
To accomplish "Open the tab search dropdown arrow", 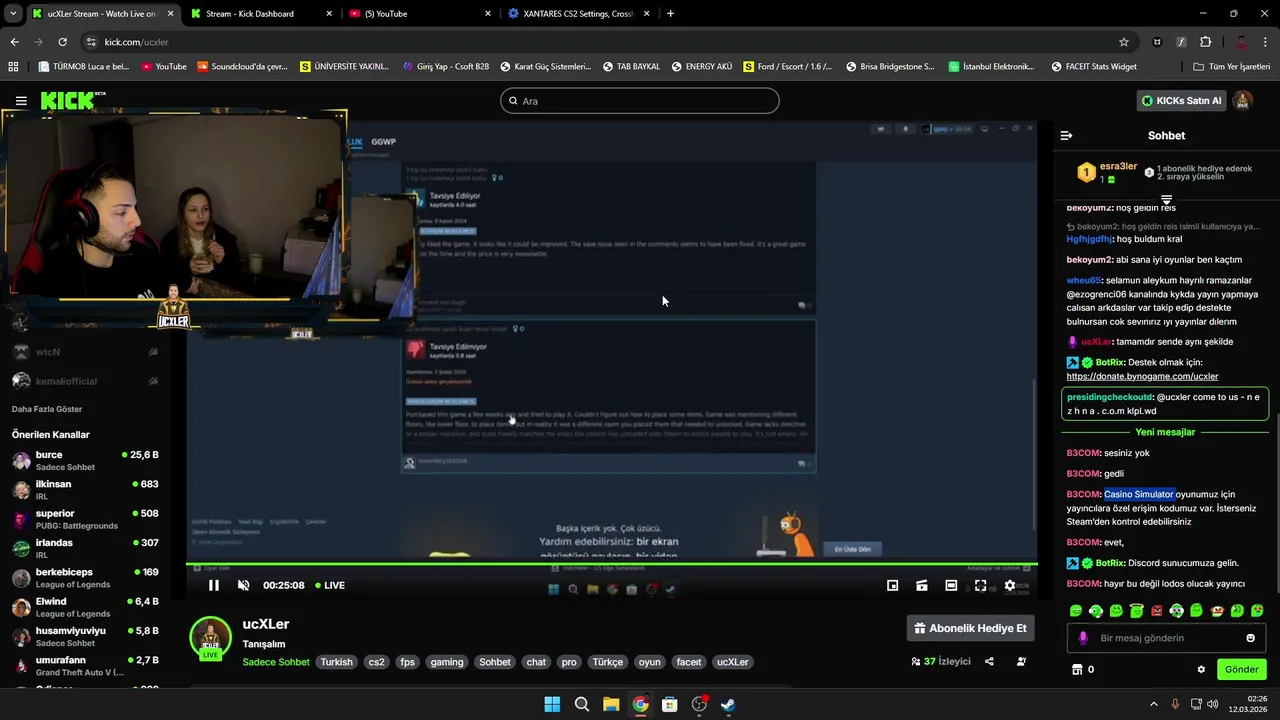I will (x=13, y=14).
